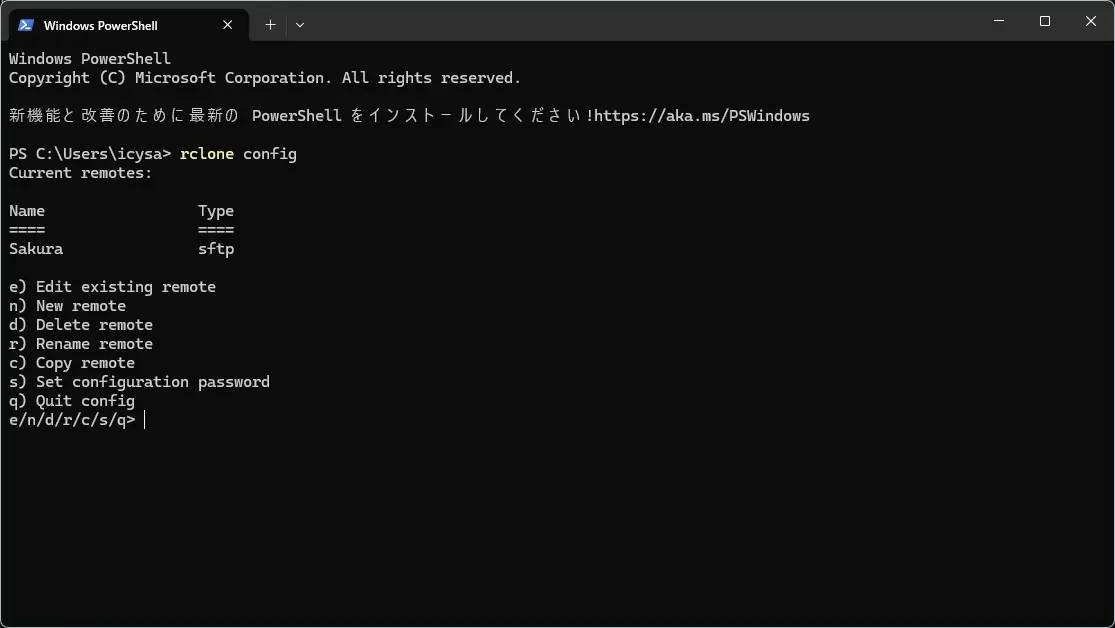1115x628 pixels.
Task: Click the 'Edit existing remote' option line
Action: click(112, 287)
